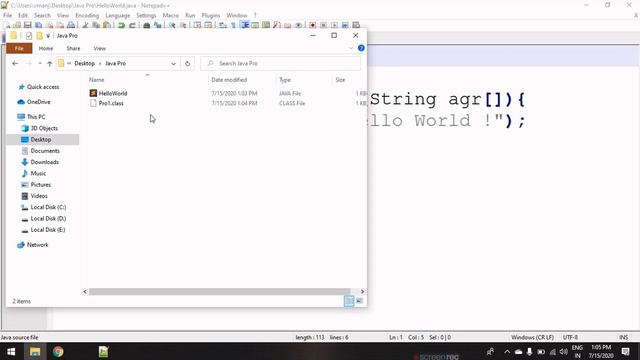
Task: Click Cut scissors icon in Notepad++ toolbar
Action: 85,25
